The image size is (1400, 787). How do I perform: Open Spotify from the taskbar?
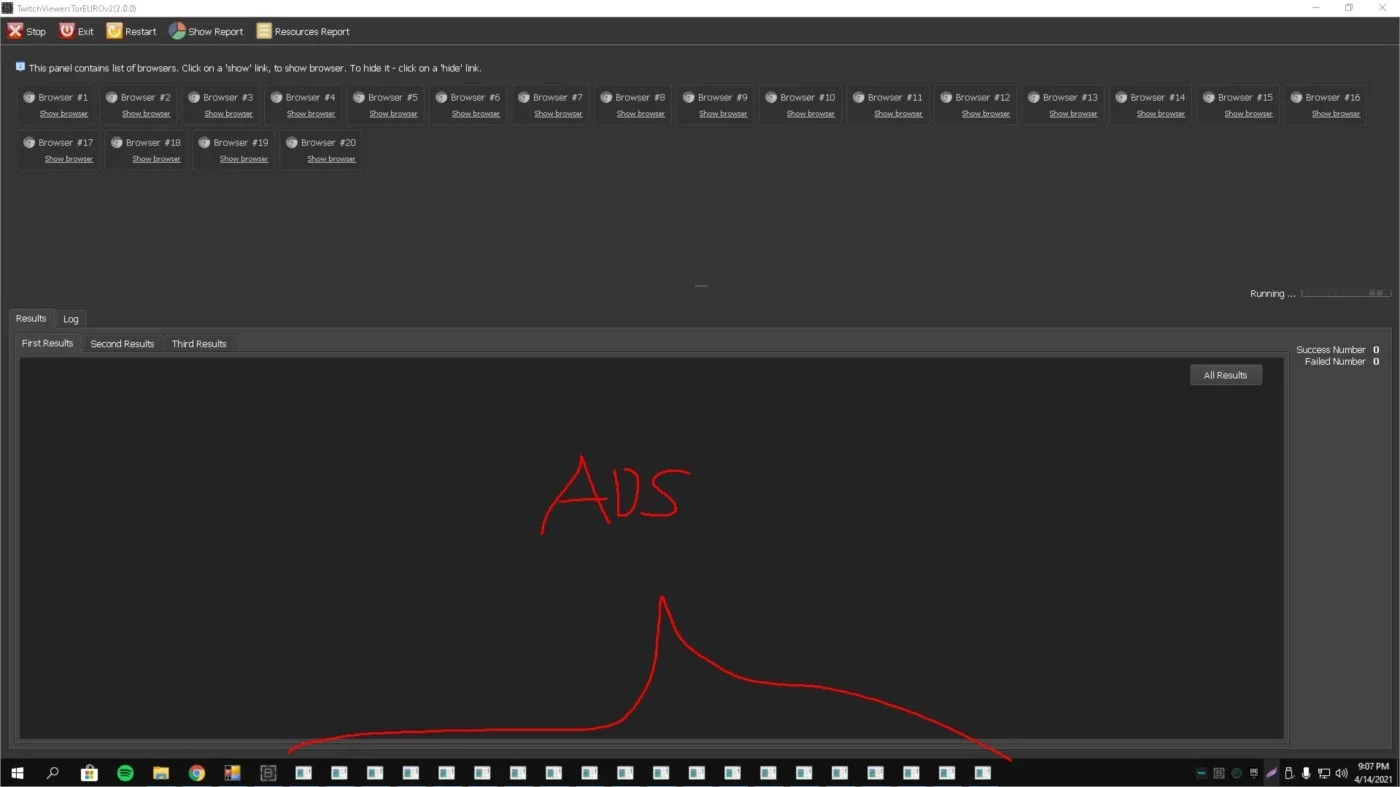[x=125, y=773]
